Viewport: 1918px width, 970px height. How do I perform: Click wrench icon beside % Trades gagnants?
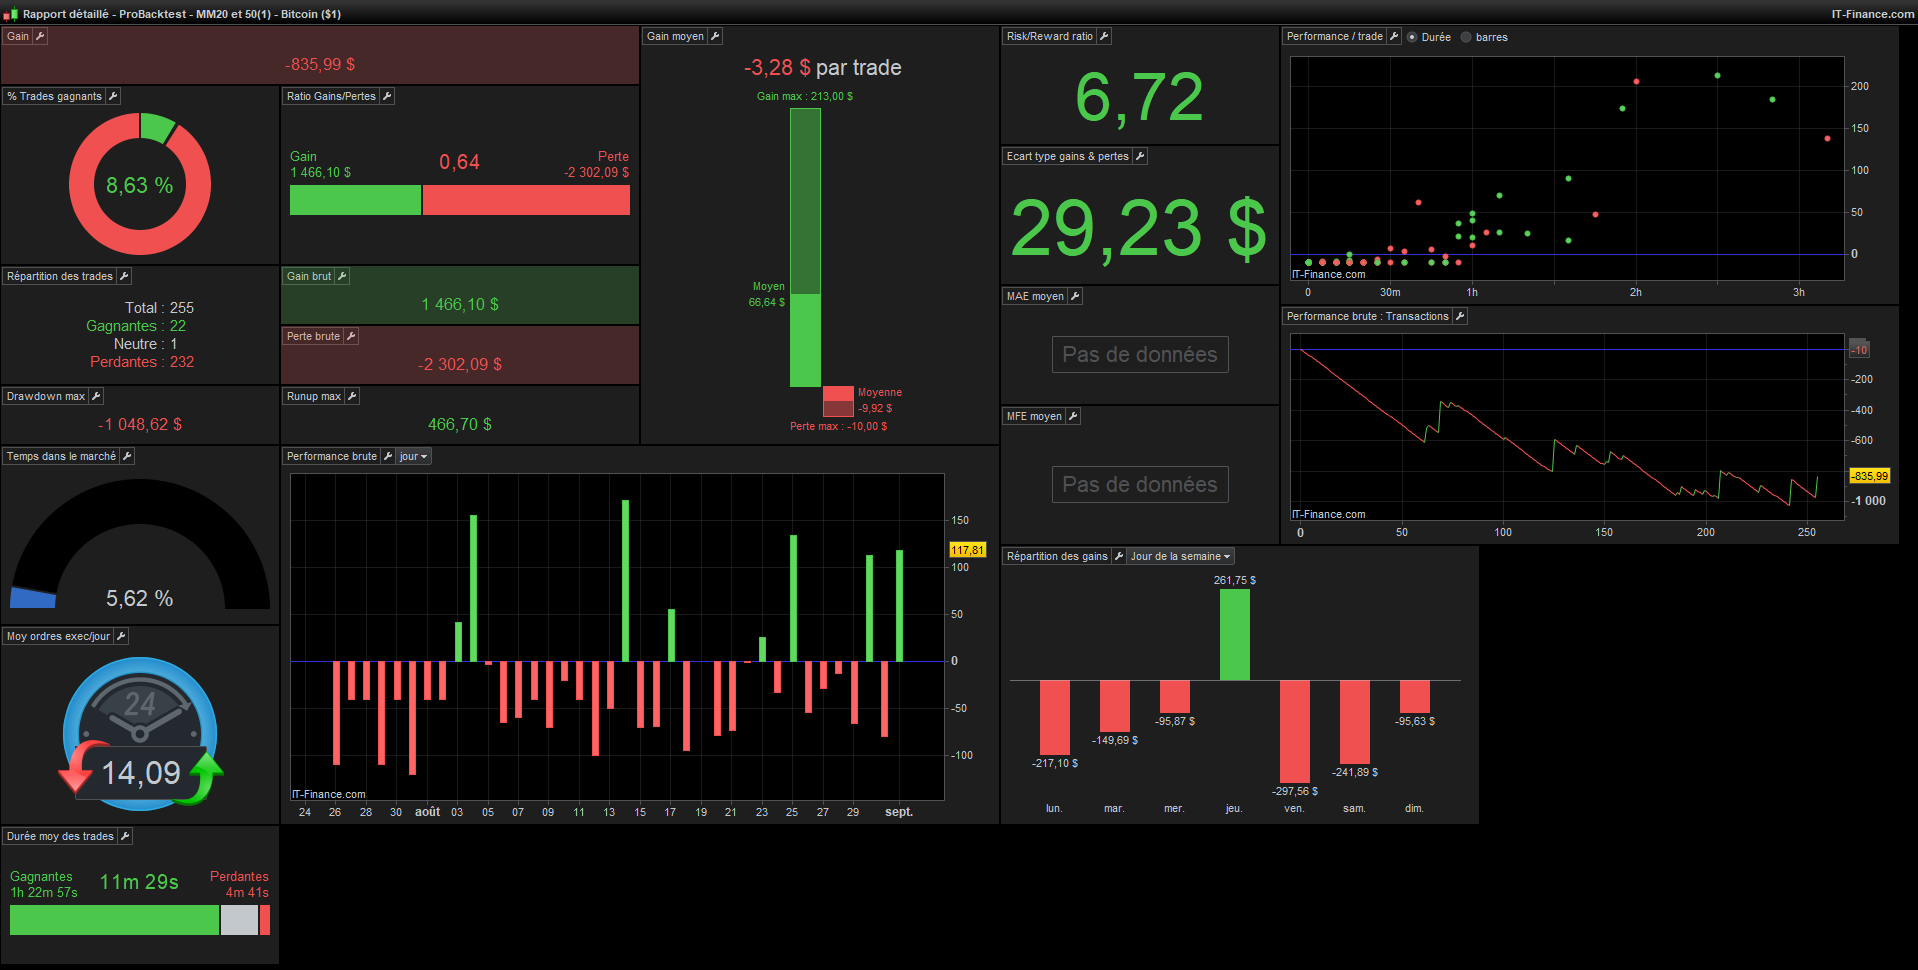click(x=113, y=96)
